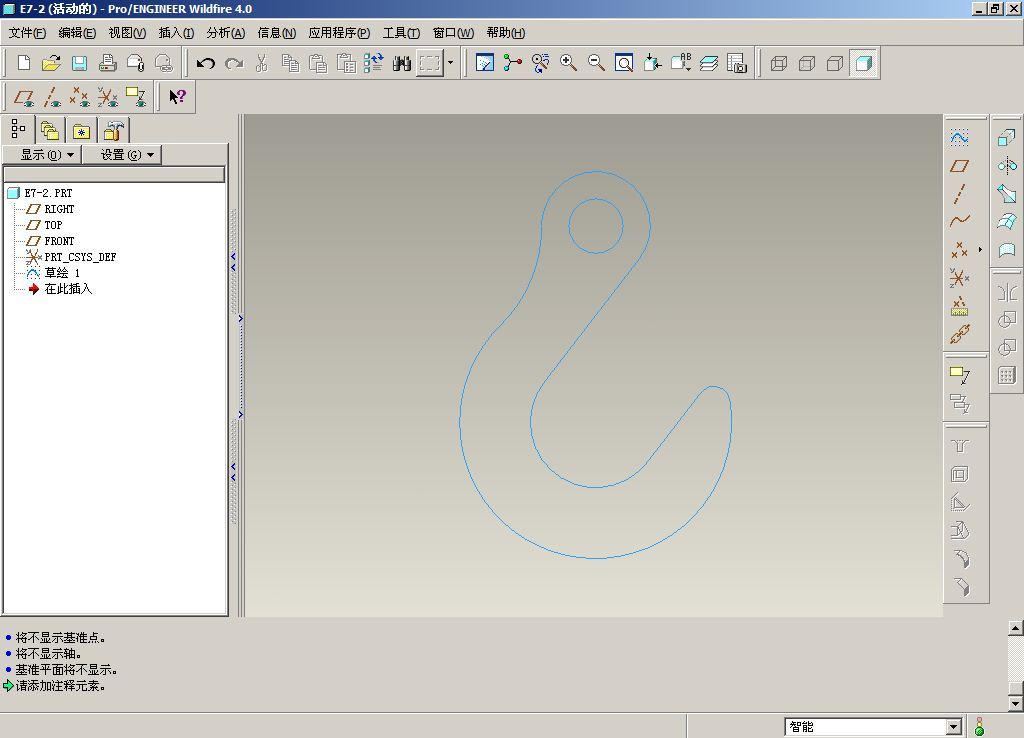Image resolution: width=1024 pixels, height=738 pixels.
Task: Toggle datum points display on or off
Action: coord(80,97)
